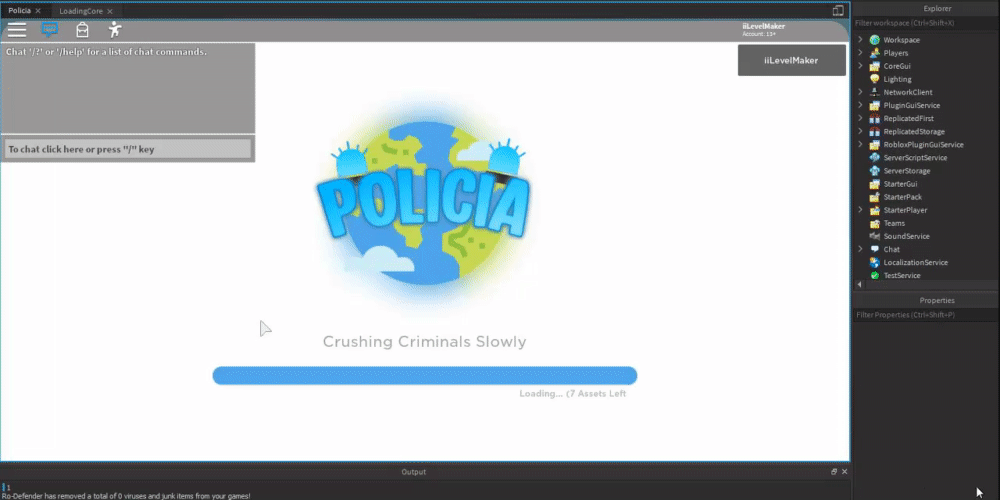Click the Workspace globe icon
Screen dimensions: 1000x500
point(874,40)
